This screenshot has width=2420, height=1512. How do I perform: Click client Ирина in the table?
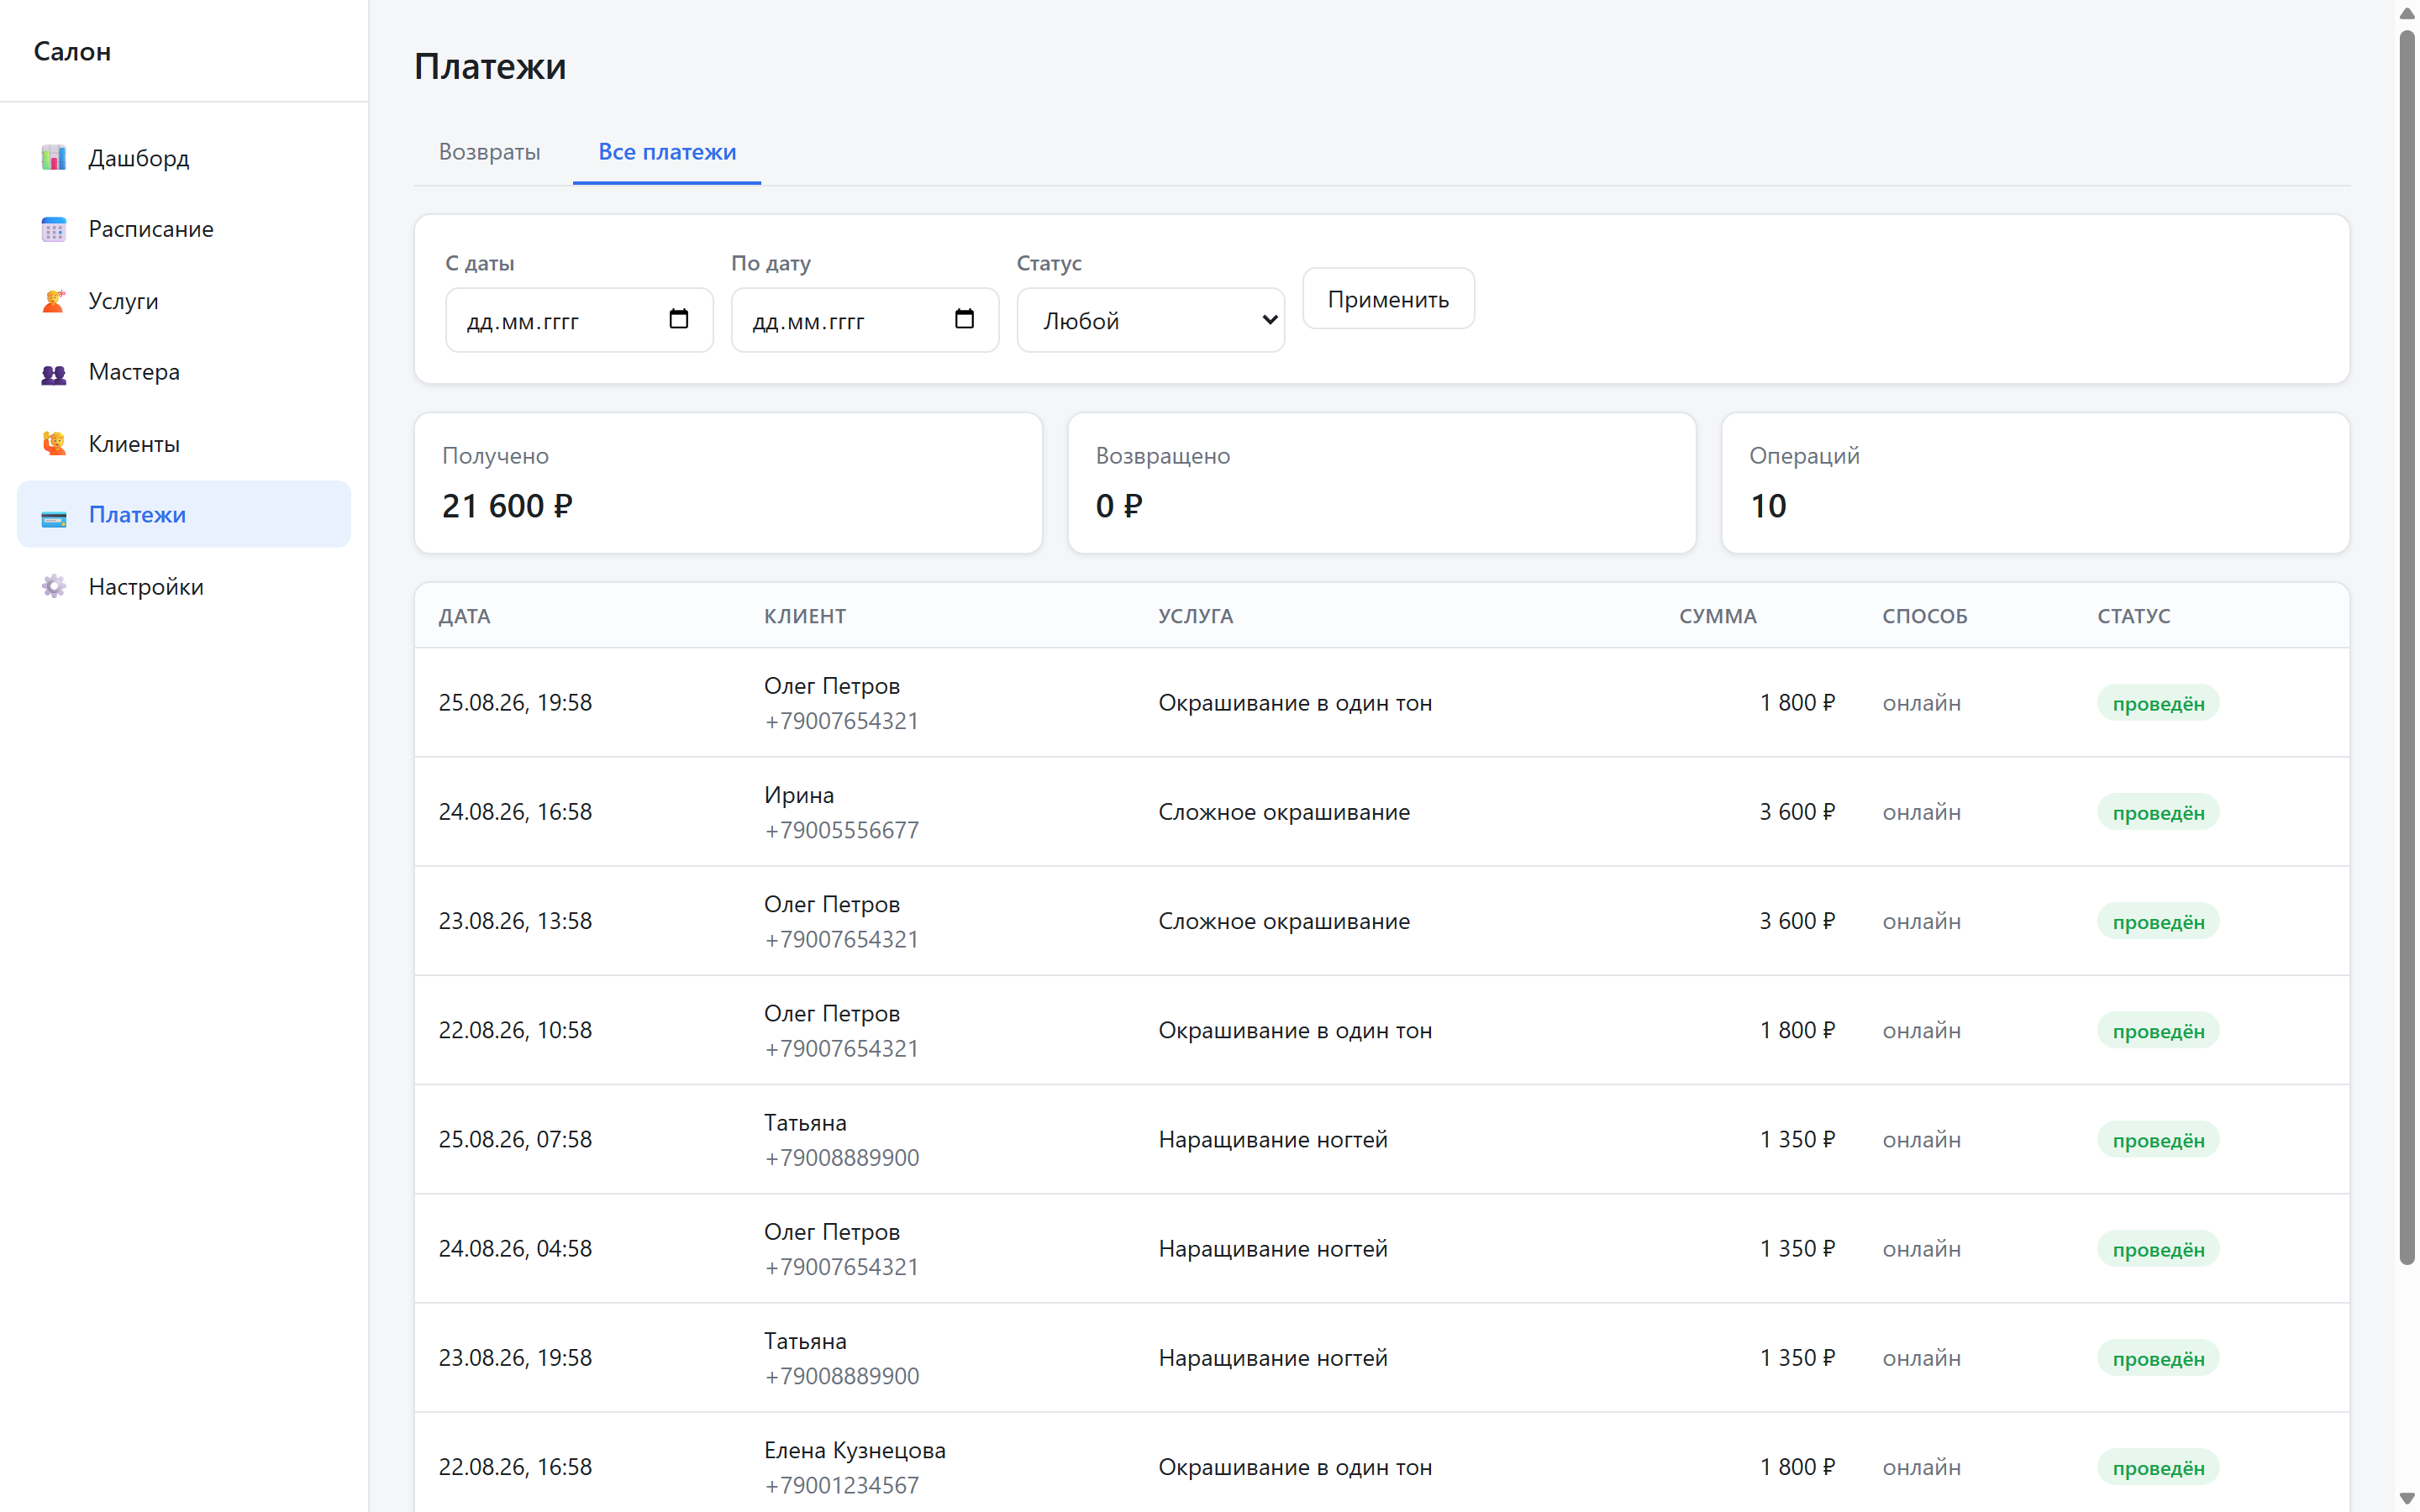pyautogui.click(x=799, y=795)
